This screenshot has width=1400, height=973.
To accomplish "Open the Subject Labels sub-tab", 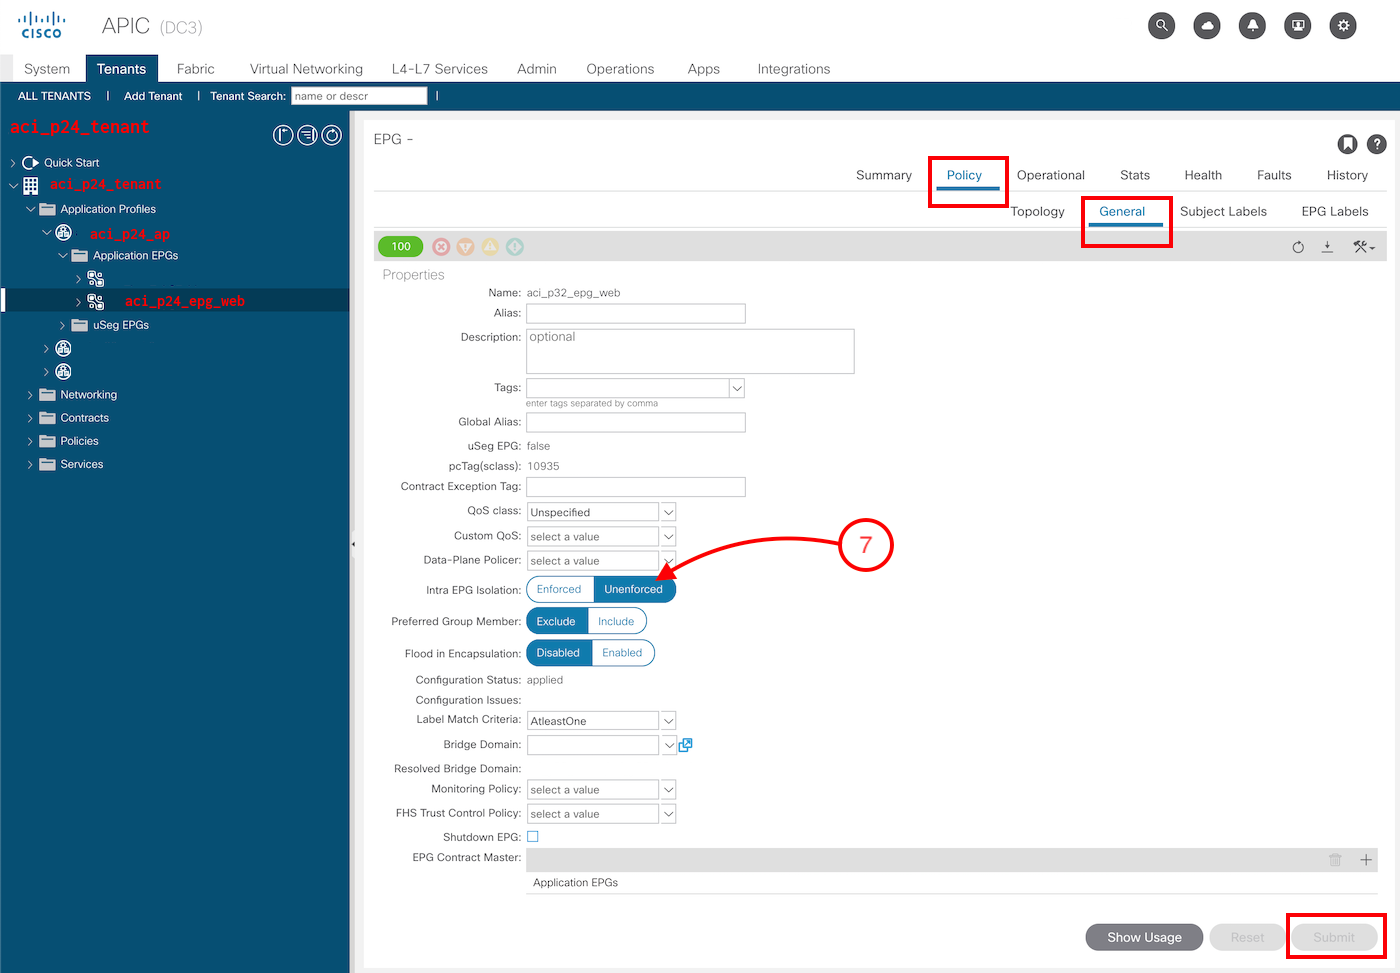I will click(1223, 211).
